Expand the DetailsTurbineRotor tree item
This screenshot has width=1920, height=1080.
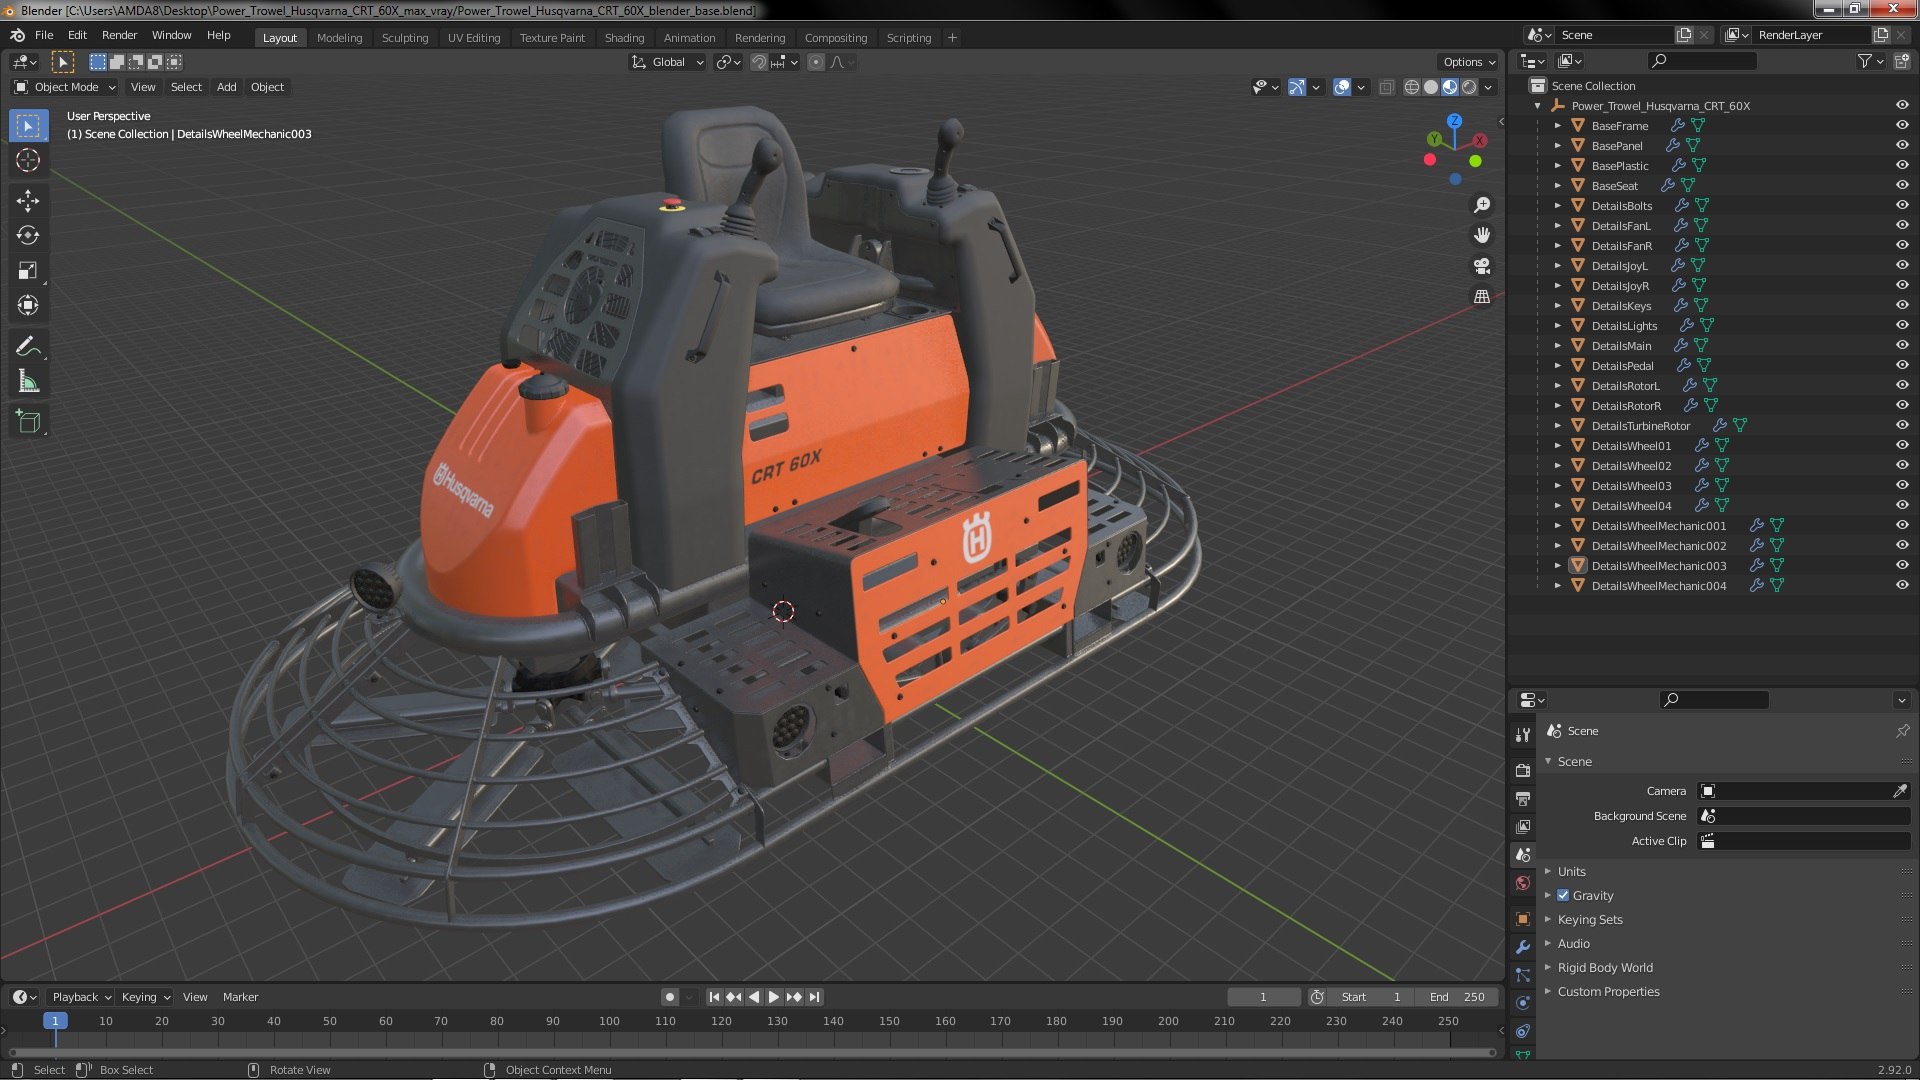pos(1557,425)
